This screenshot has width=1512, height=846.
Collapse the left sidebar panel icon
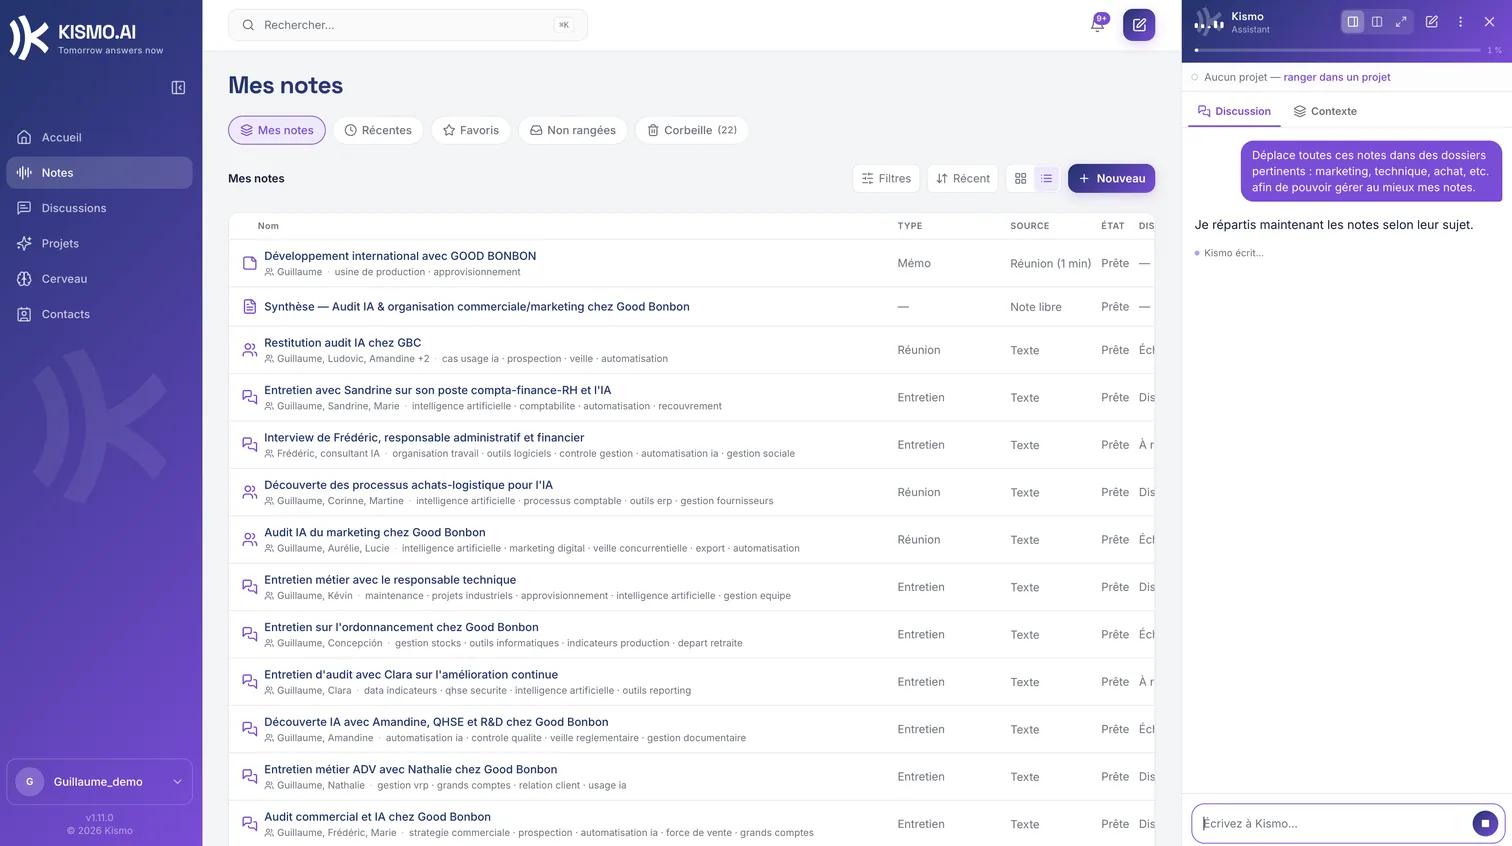[x=178, y=88]
